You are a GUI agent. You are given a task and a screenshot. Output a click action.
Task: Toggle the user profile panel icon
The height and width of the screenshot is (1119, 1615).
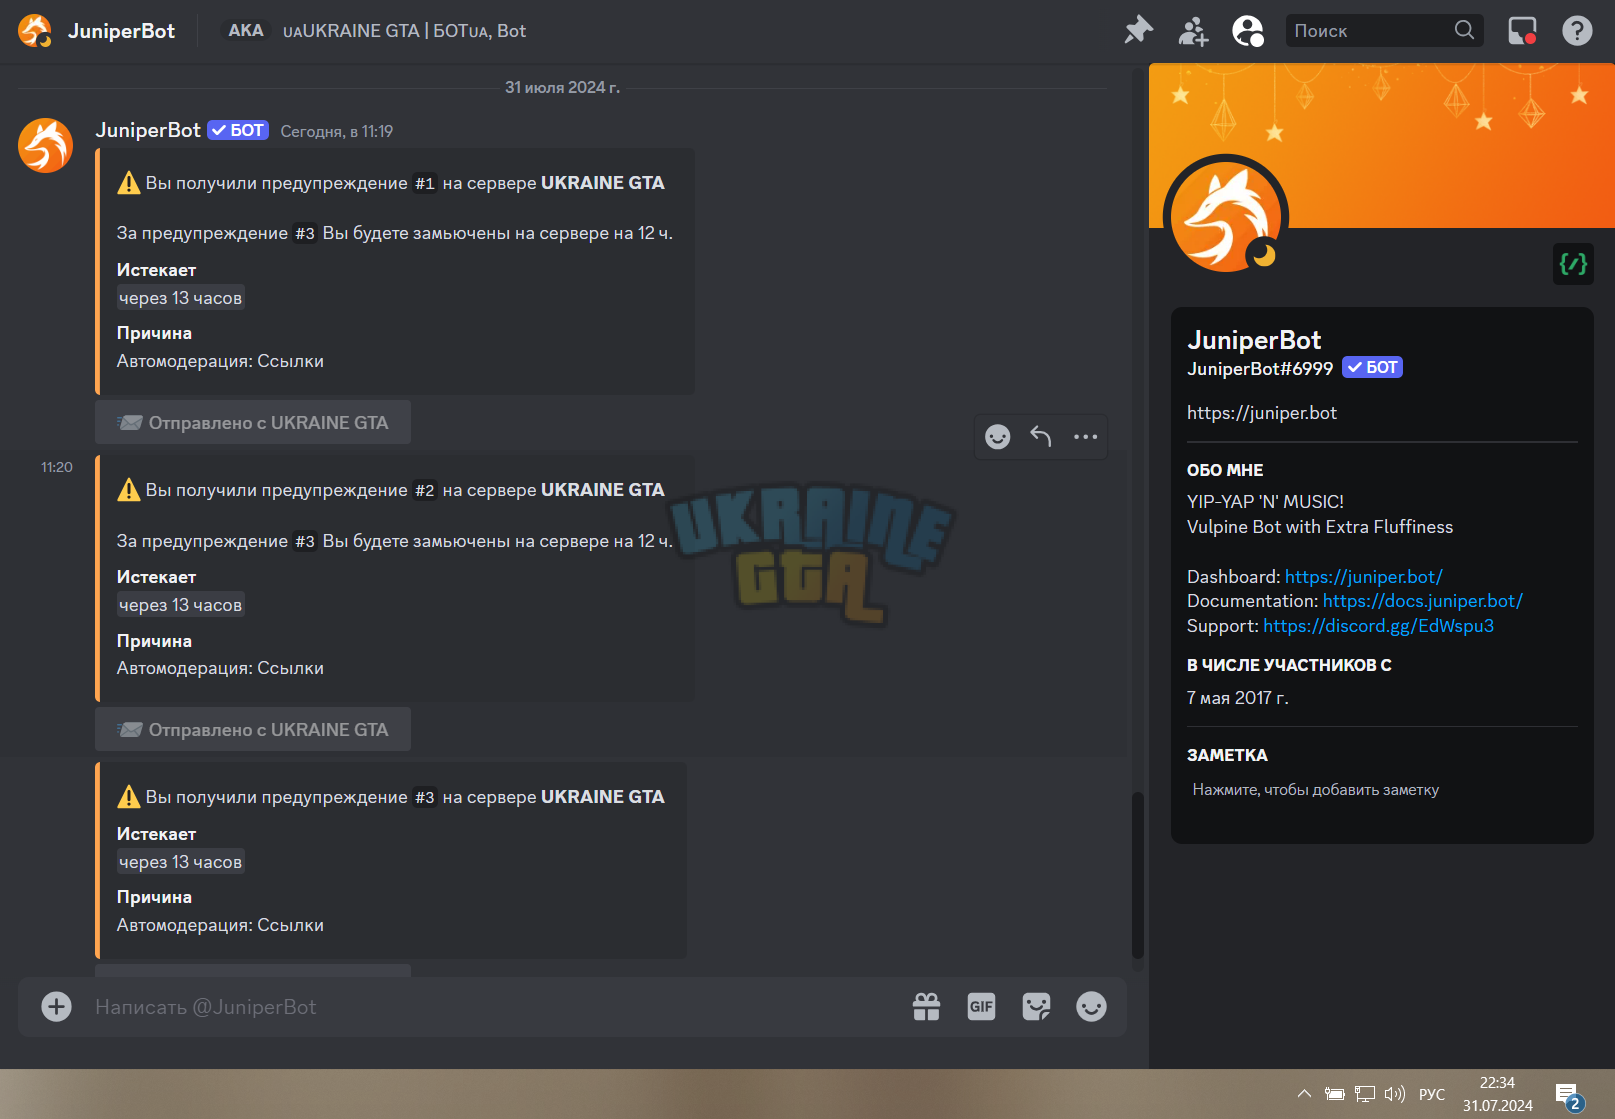click(1248, 30)
